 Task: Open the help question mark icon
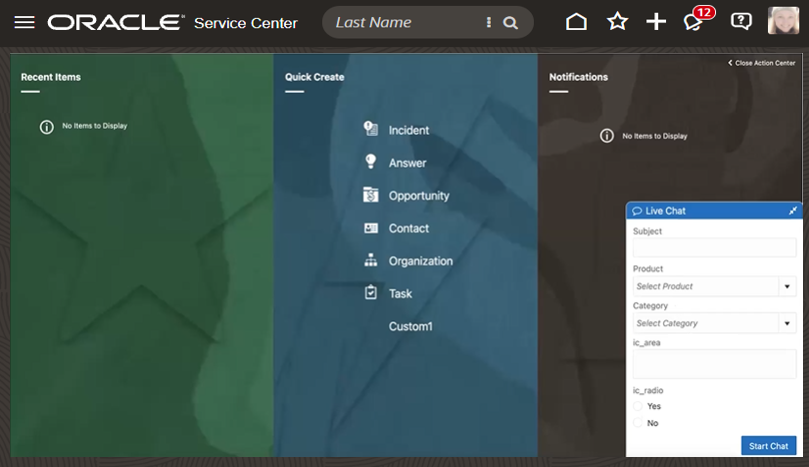coord(741,21)
